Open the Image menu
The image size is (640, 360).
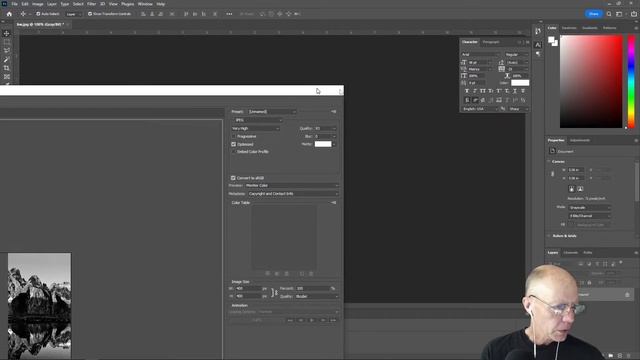click(x=38, y=4)
